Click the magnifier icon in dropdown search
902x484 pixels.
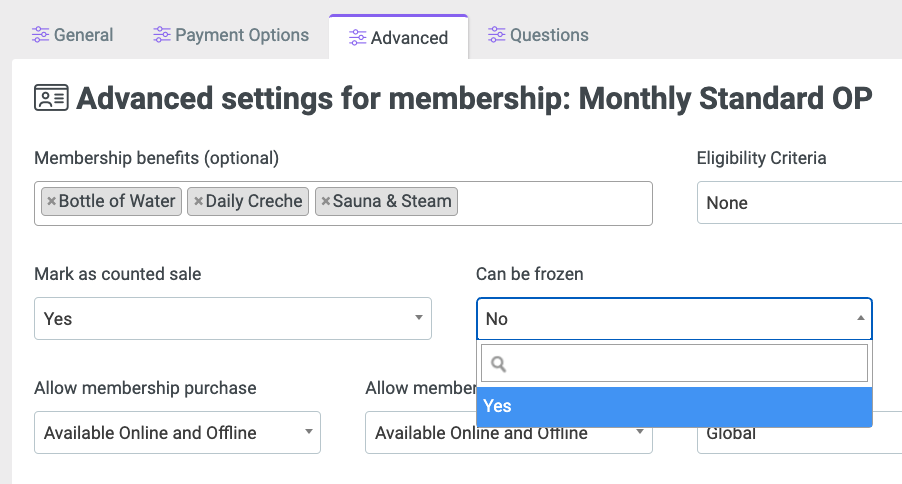[x=498, y=364]
